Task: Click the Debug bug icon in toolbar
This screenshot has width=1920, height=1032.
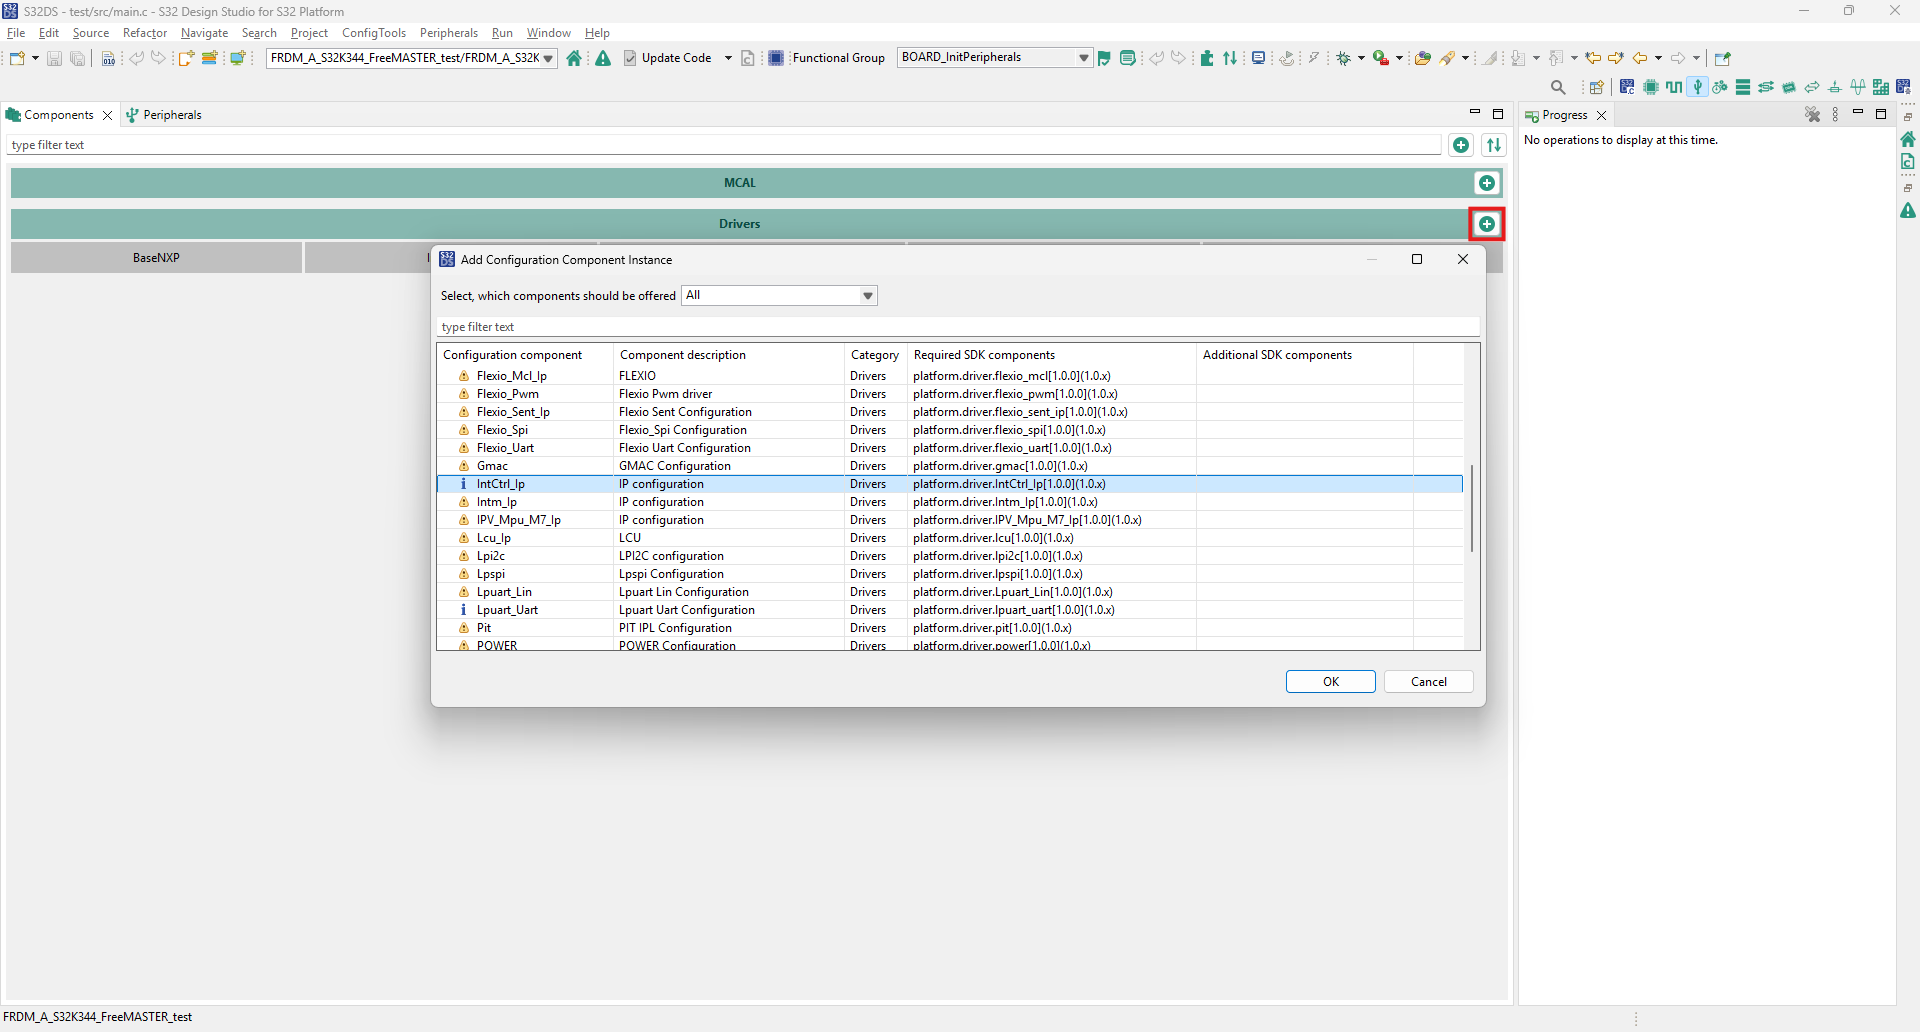Action: (1344, 58)
